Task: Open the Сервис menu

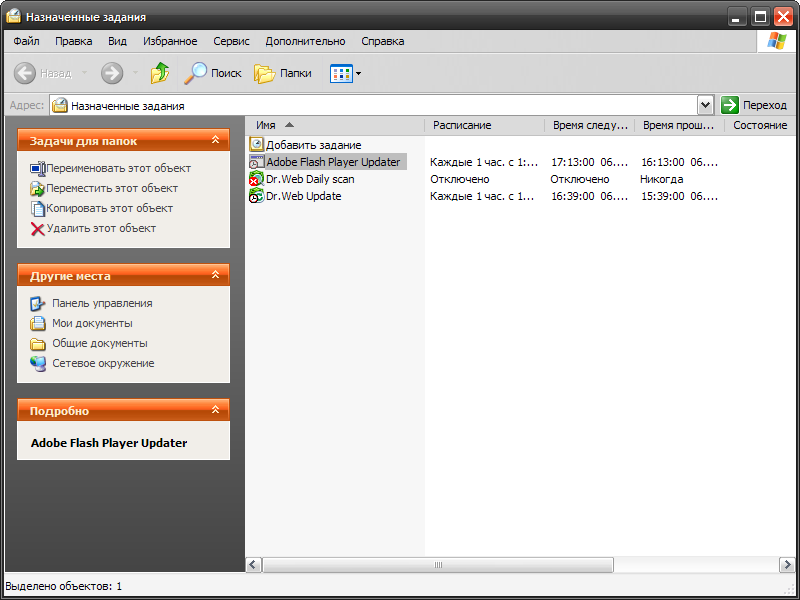Action: coord(232,41)
